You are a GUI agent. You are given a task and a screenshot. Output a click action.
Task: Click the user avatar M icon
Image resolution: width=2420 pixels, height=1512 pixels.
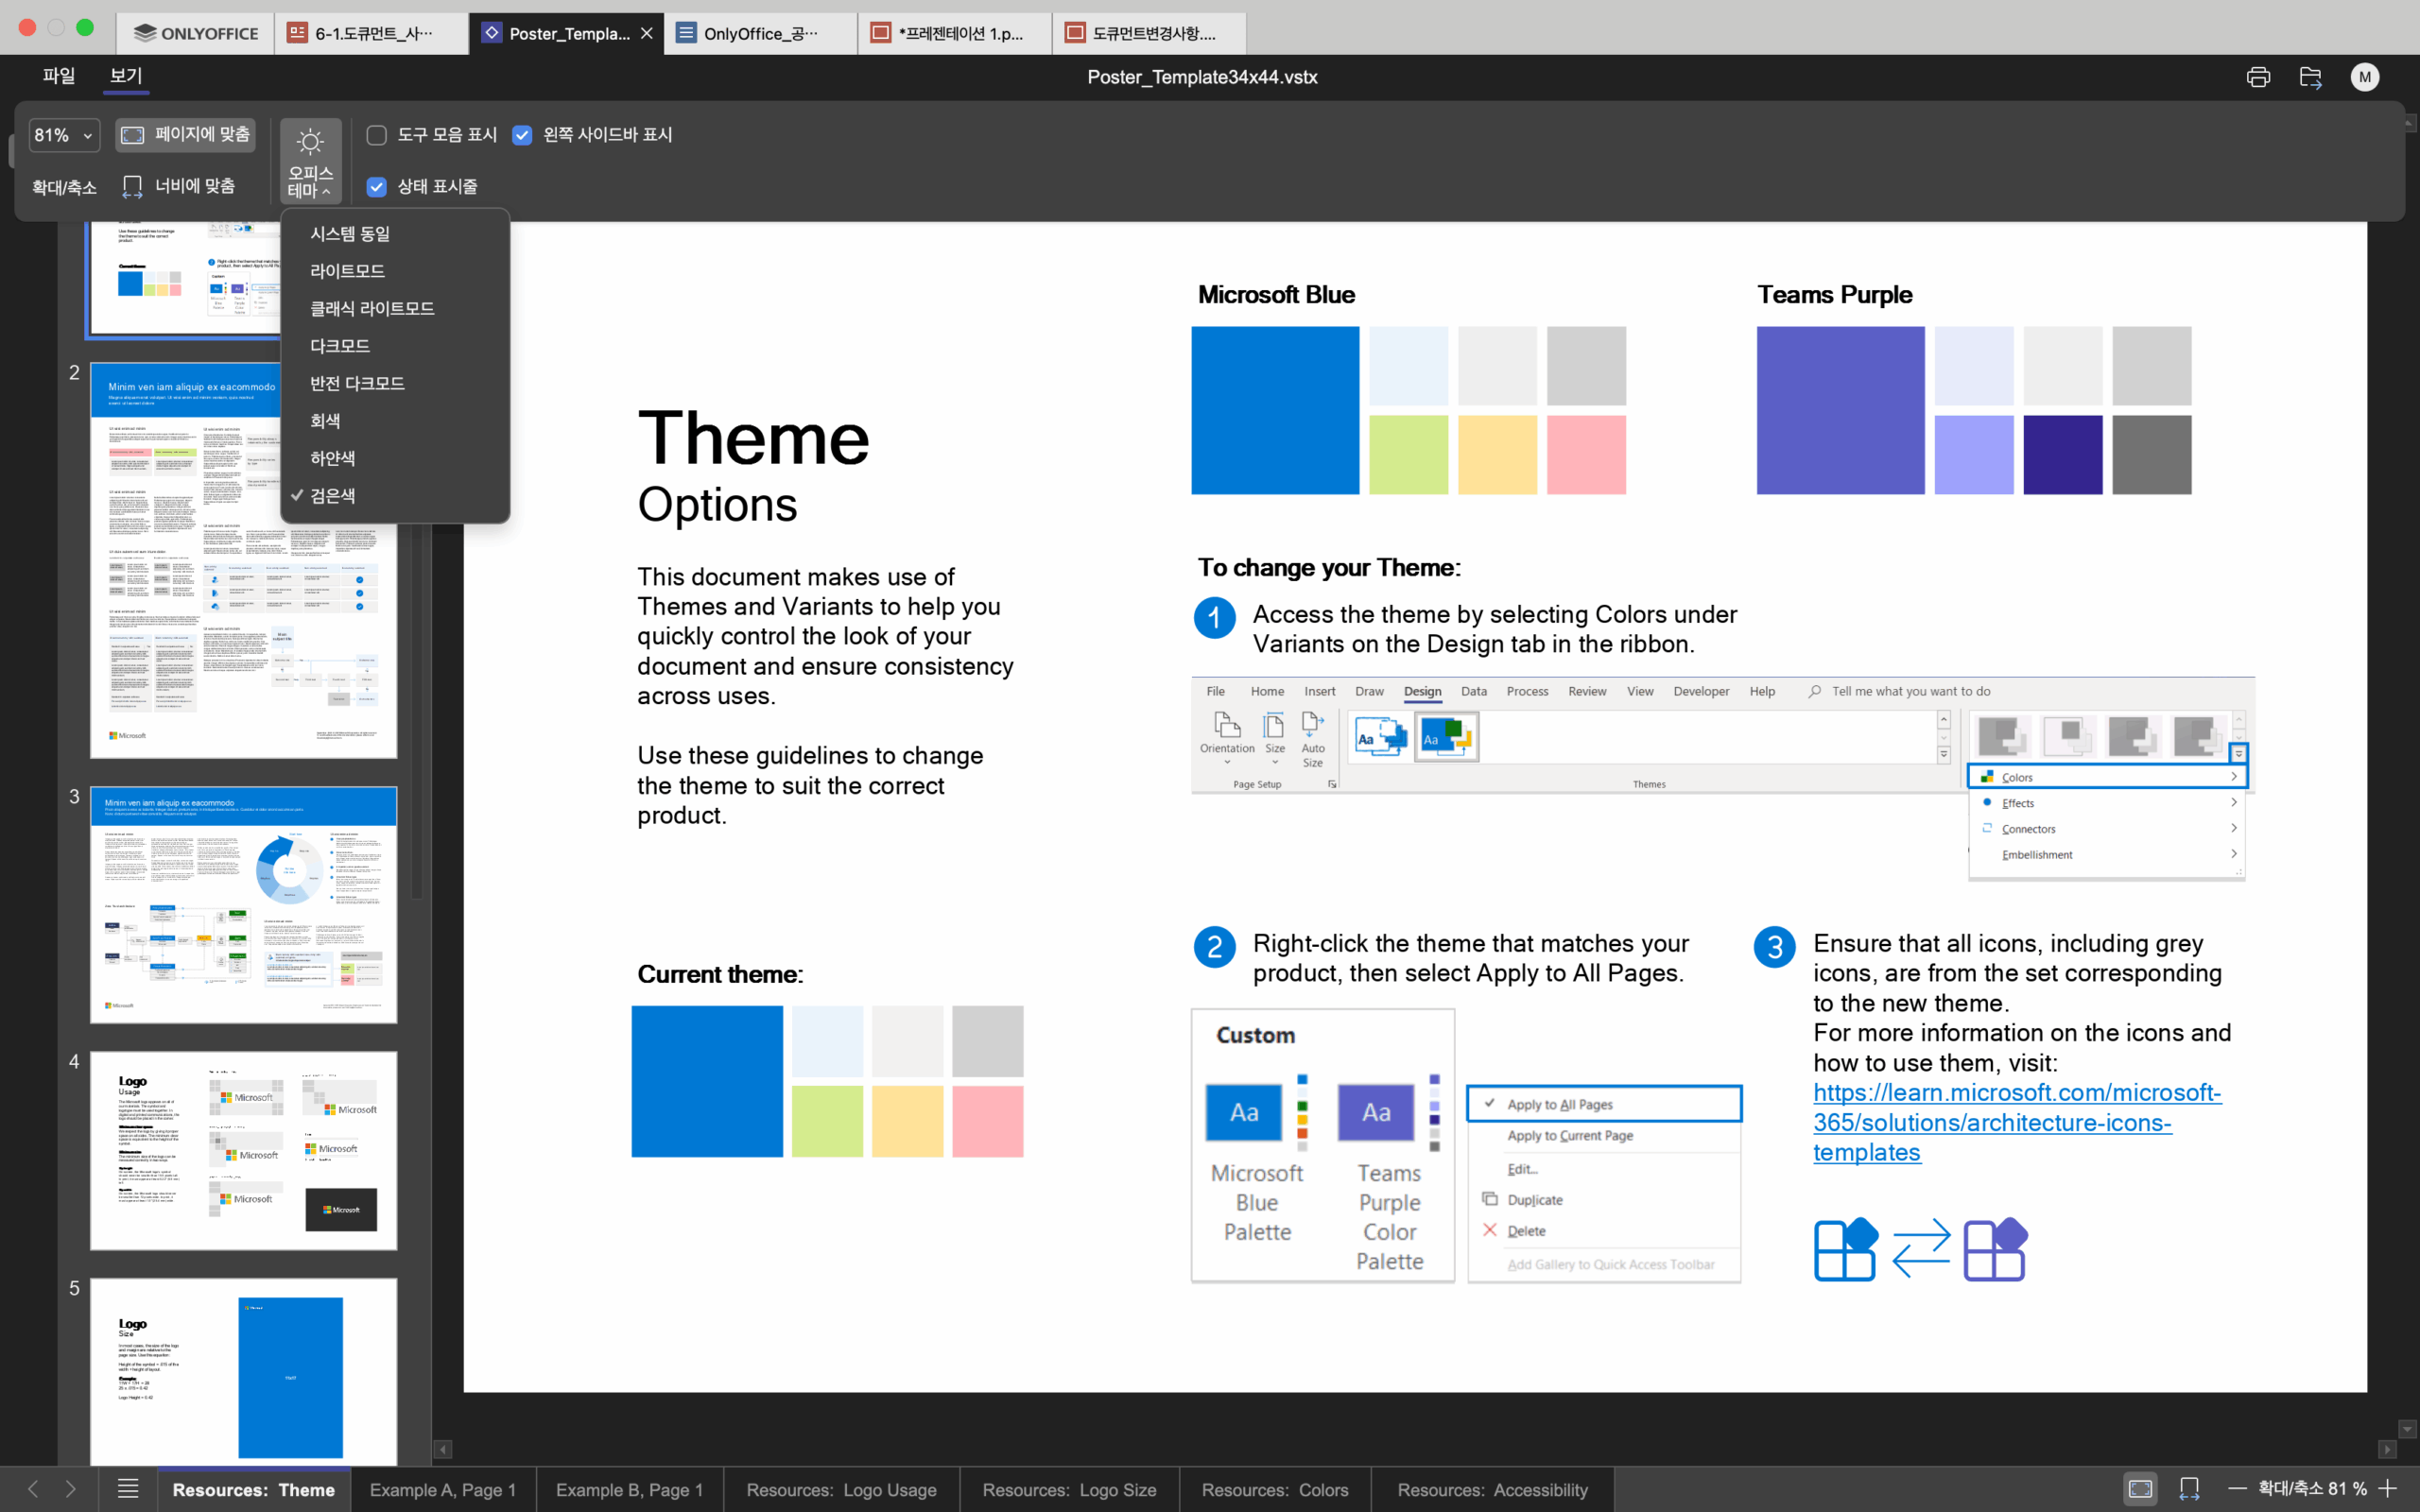(x=2364, y=77)
